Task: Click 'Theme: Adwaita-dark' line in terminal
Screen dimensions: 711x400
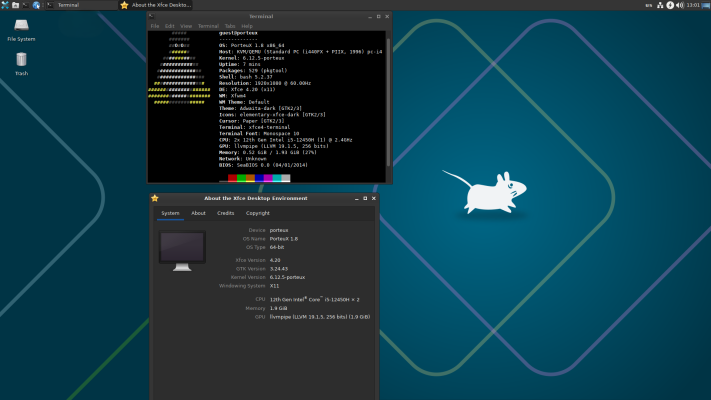Action: coord(260,108)
